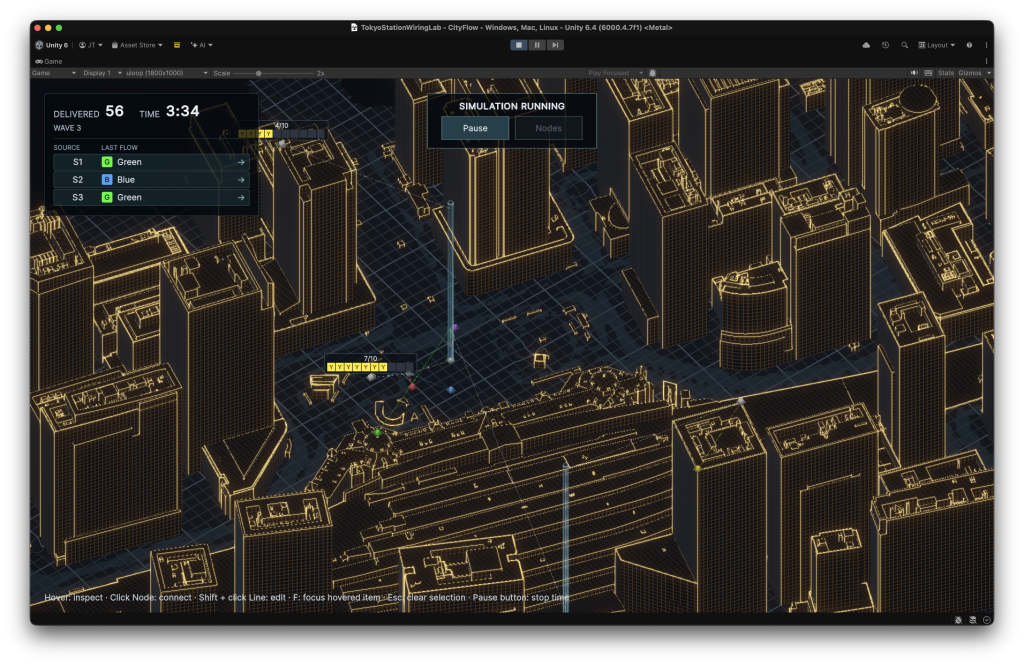Select the S1 Green source row
The image size is (1024, 665).
click(x=151, y=162)
